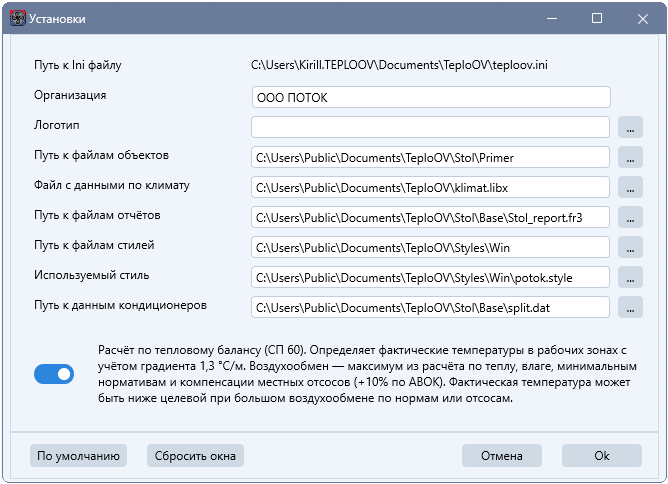Browse for Путь к данным кондиционеров
This screenshot has height=484, width=668.
pos(630,308)
